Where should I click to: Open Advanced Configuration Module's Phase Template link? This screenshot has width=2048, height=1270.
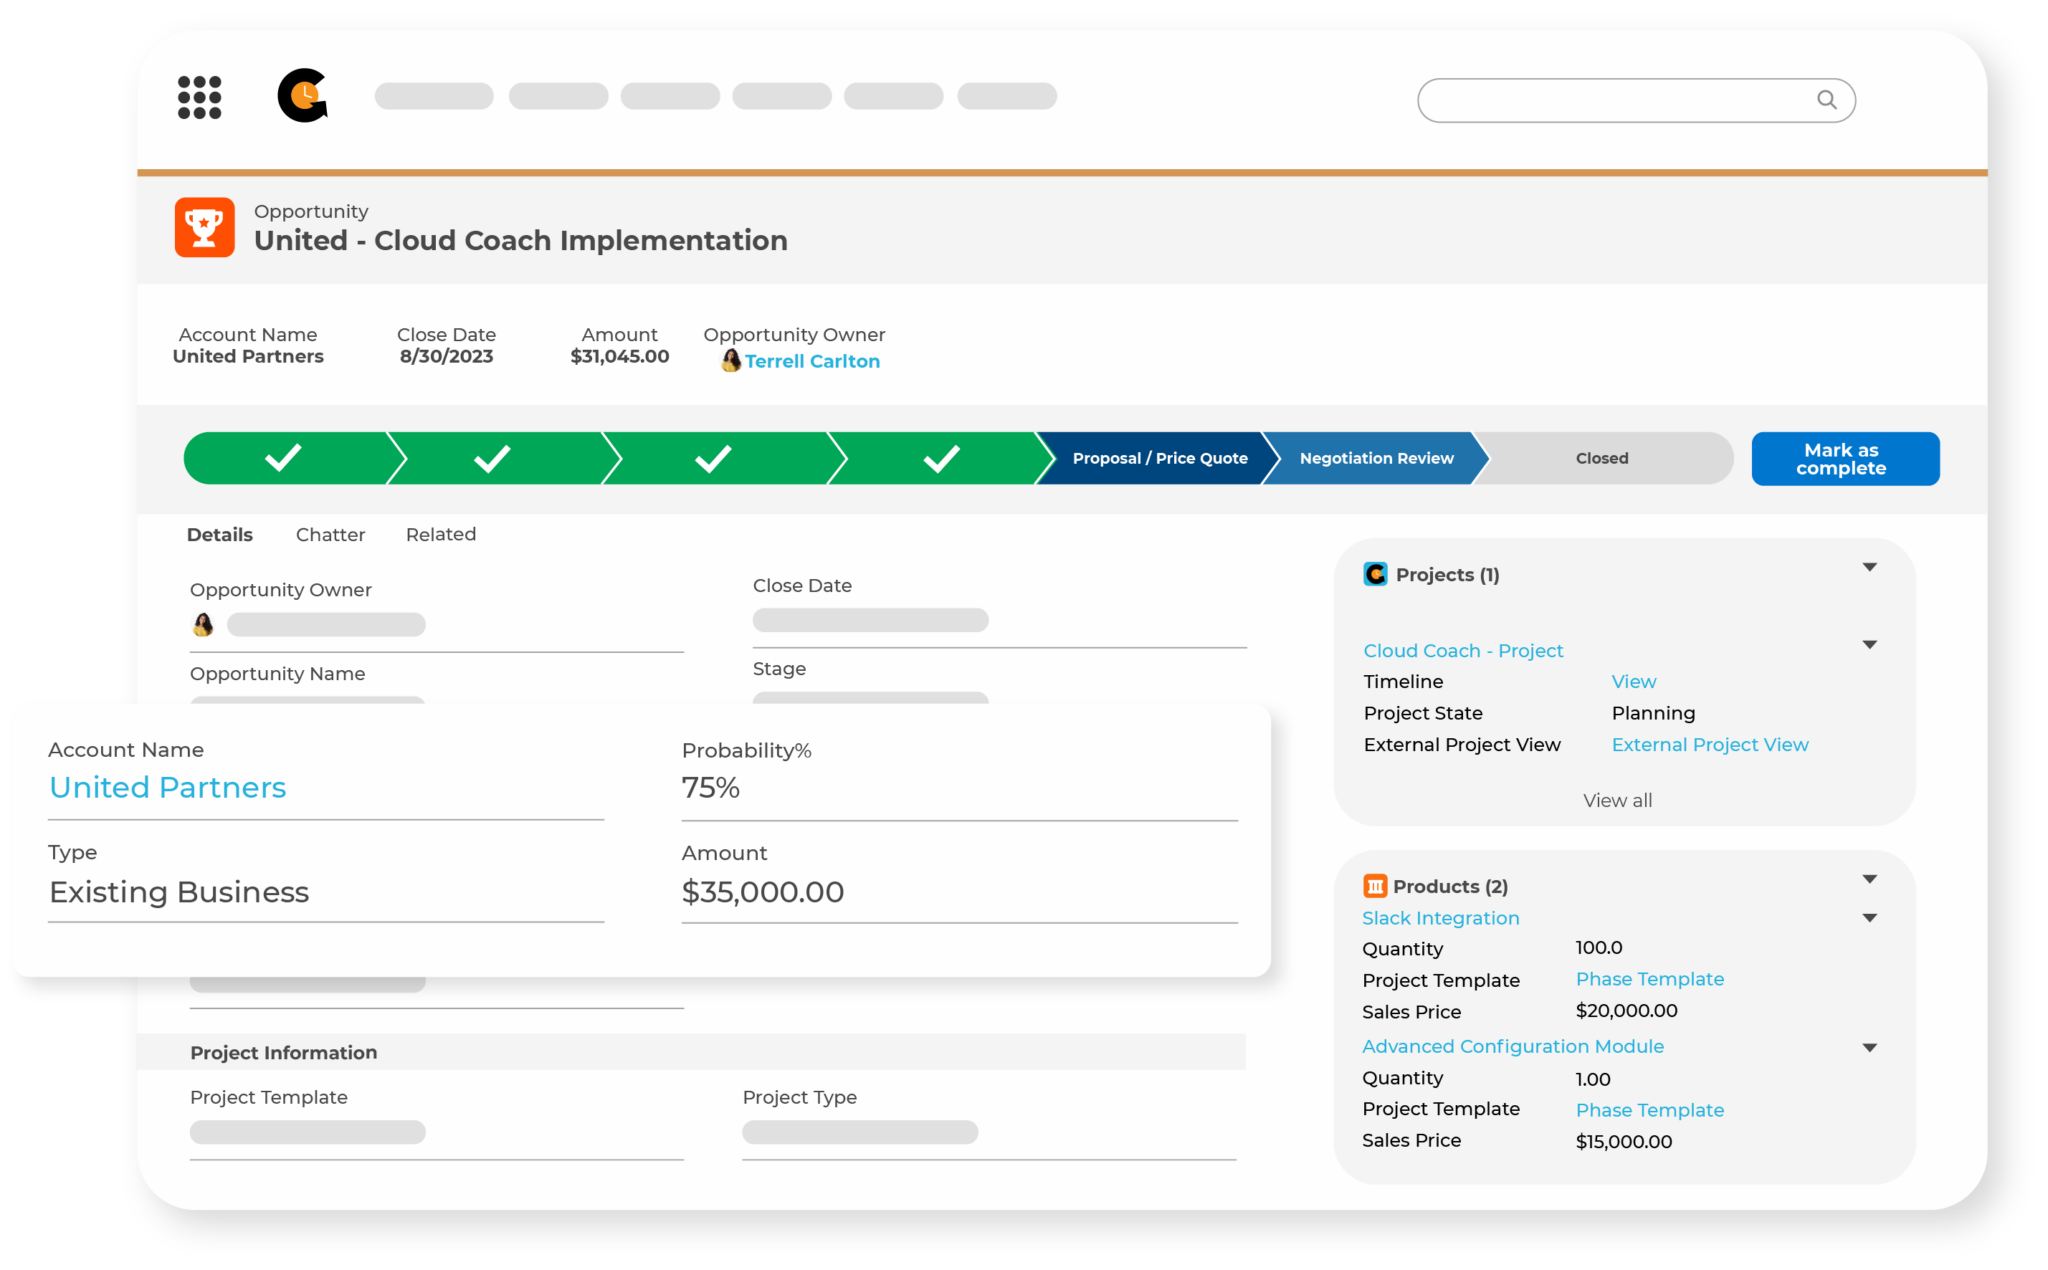tap(1650, 1110)
